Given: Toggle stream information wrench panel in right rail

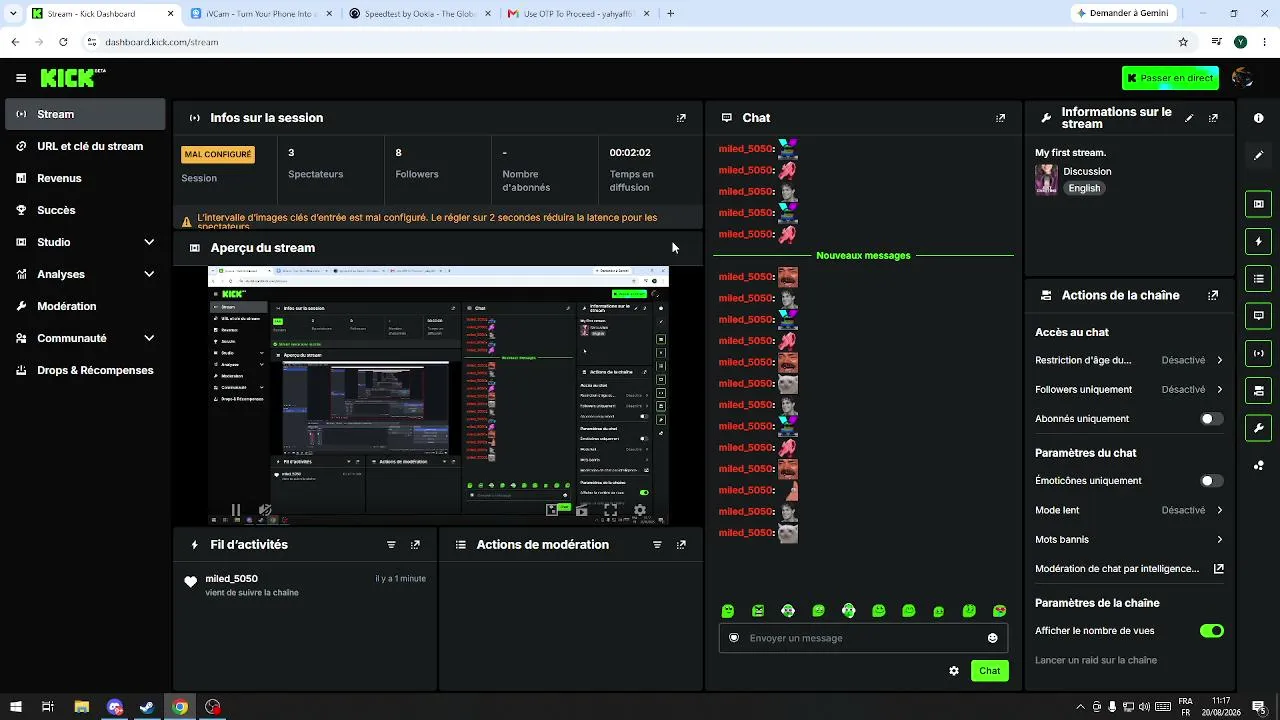Looking at the screenshot, I should coord(1258,428).
